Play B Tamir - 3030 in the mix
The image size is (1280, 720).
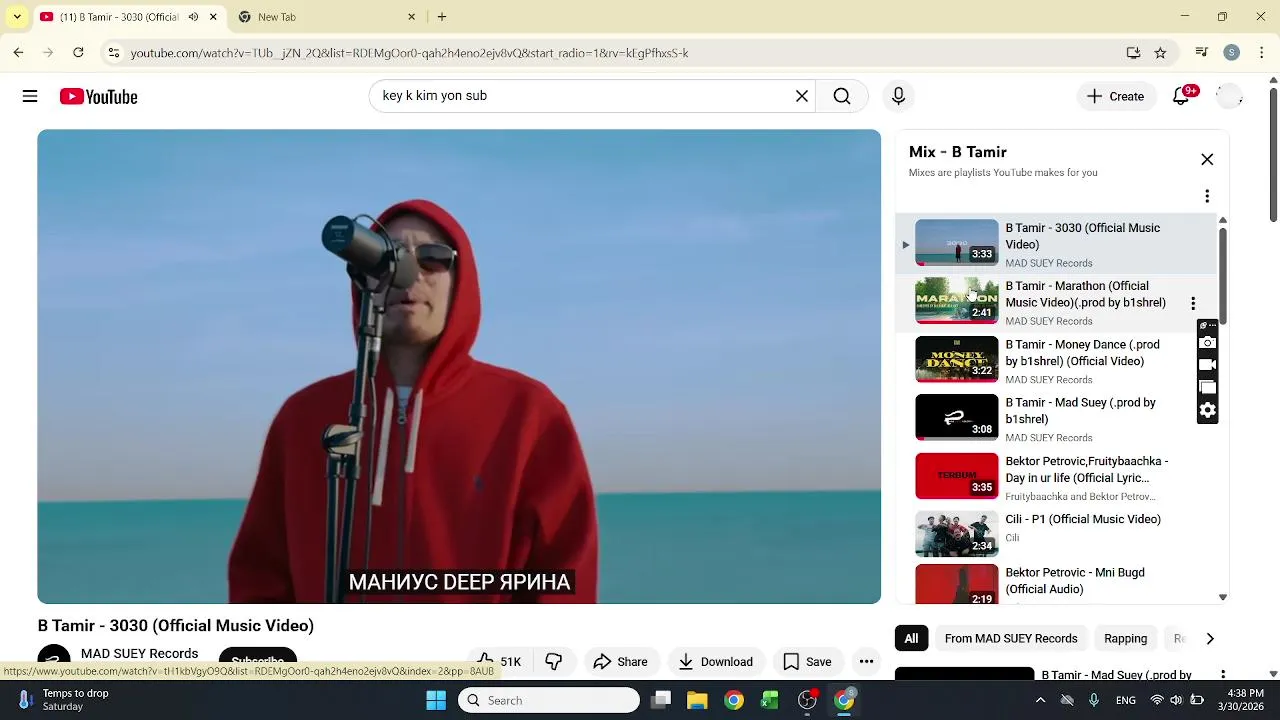tap(1055, 244)
